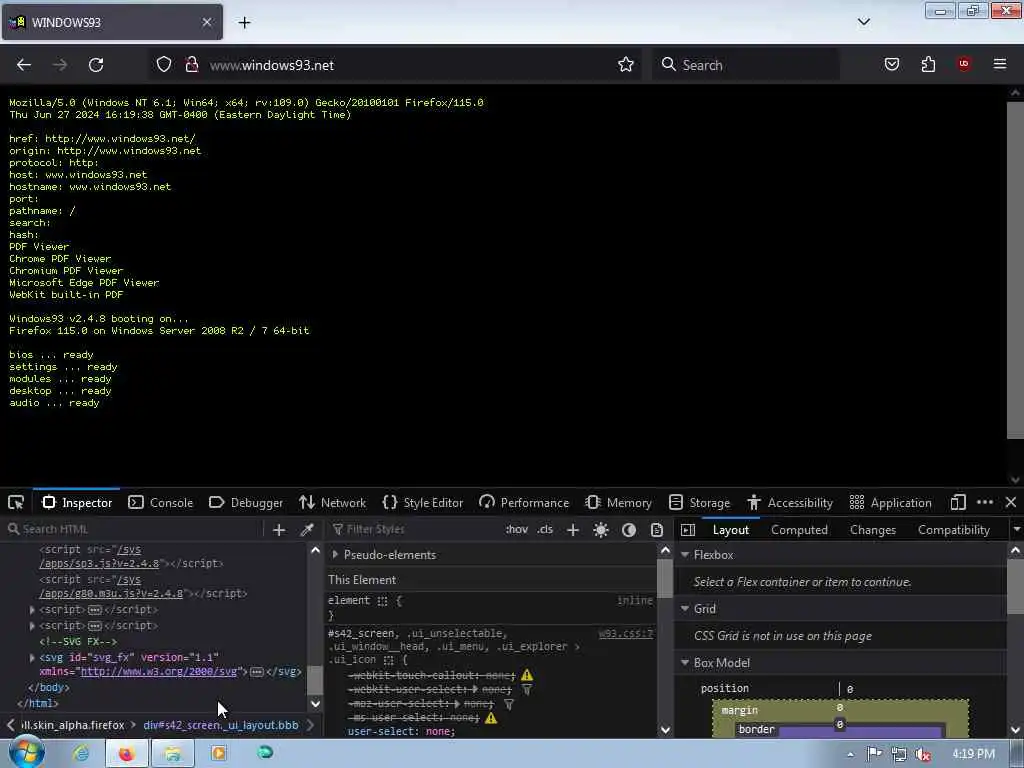The height and width of the screenshot is (768, 1024).
Task: Click the uBlock Origin extension icon
Action: (964, 64)
